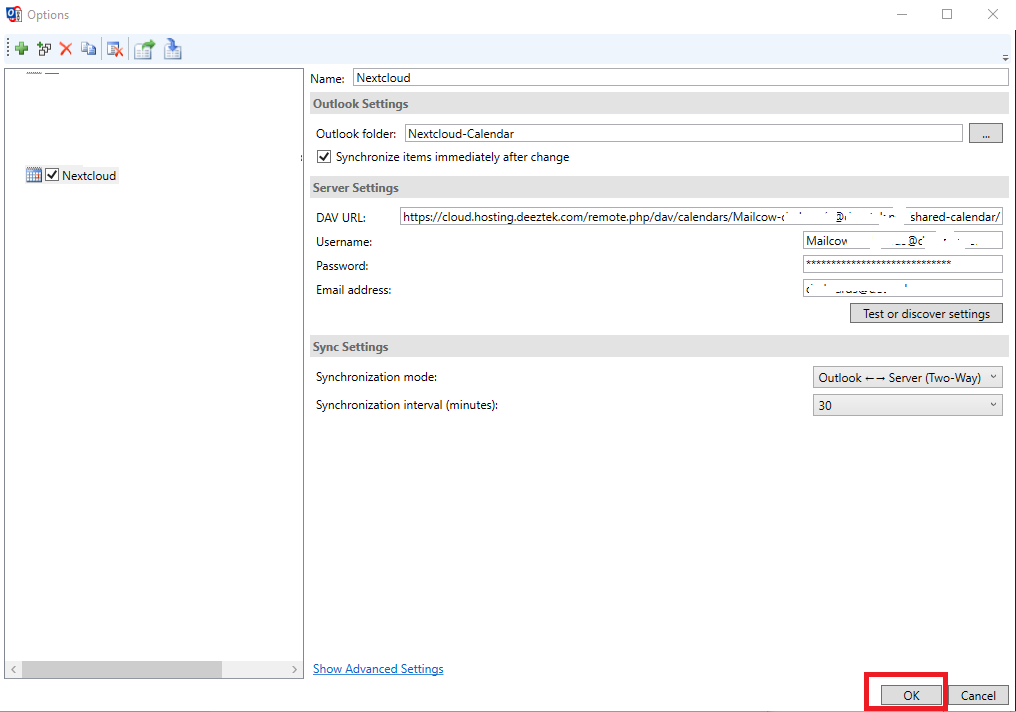Open the Synchronization interval dropdown
Image resolution: width=1016 pixels, height=712 pixels.
pyautogui.click(x=907, y=405)
